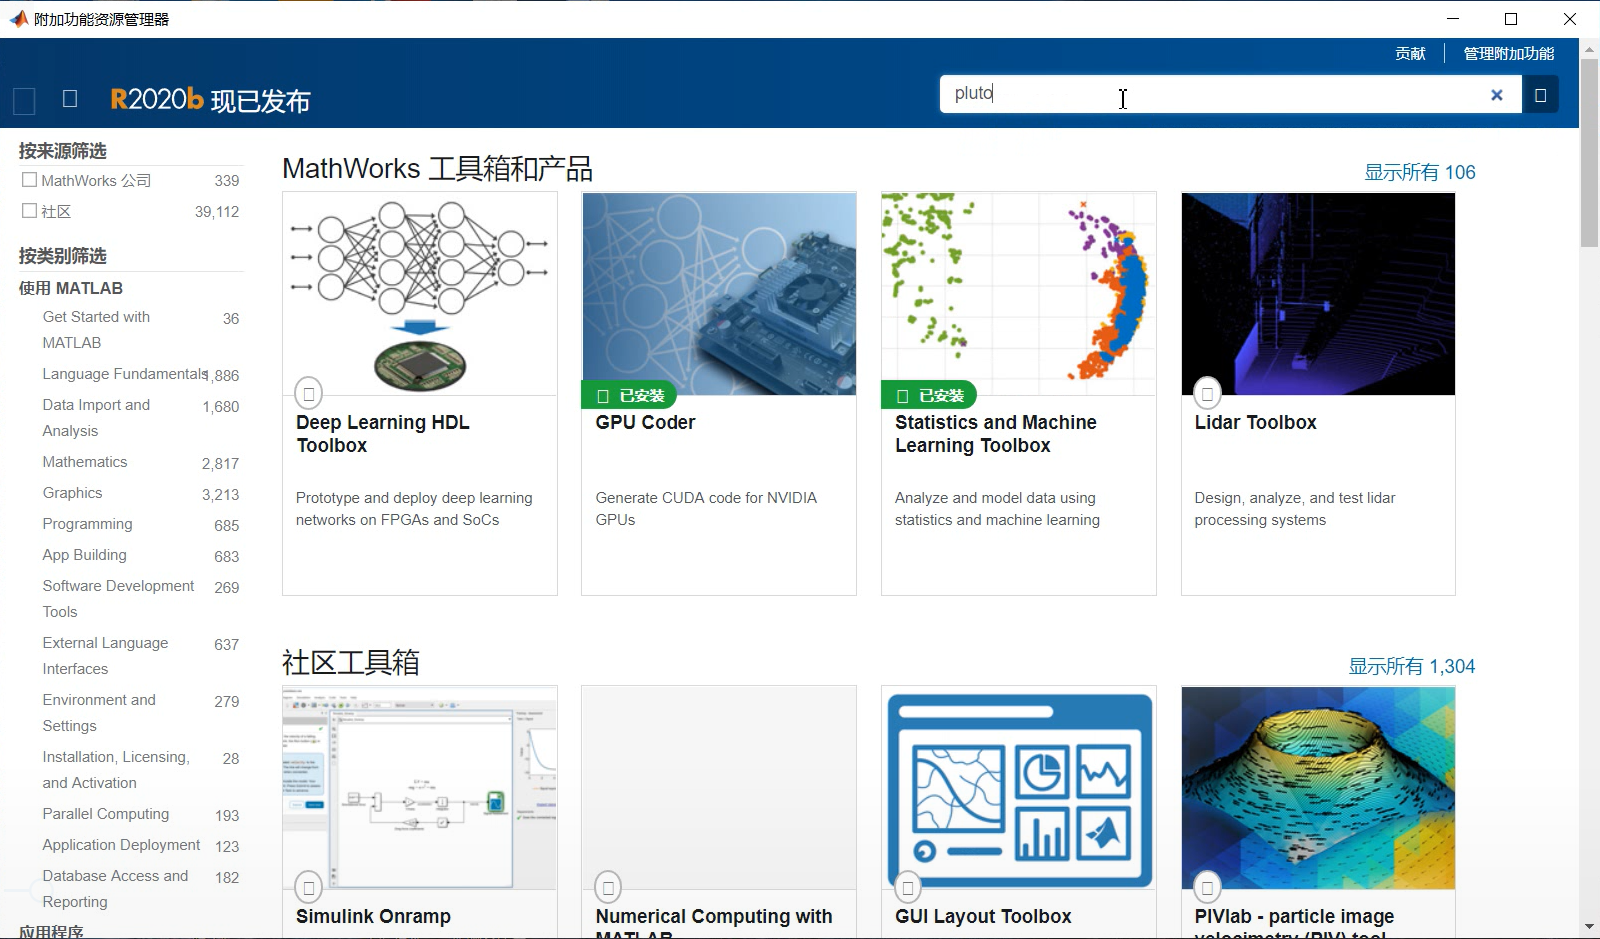This screenshot has width=1600, height=939.
Task: Click 显示所有 106 for MathWorks toolboxes
Action: (1418, 172)
